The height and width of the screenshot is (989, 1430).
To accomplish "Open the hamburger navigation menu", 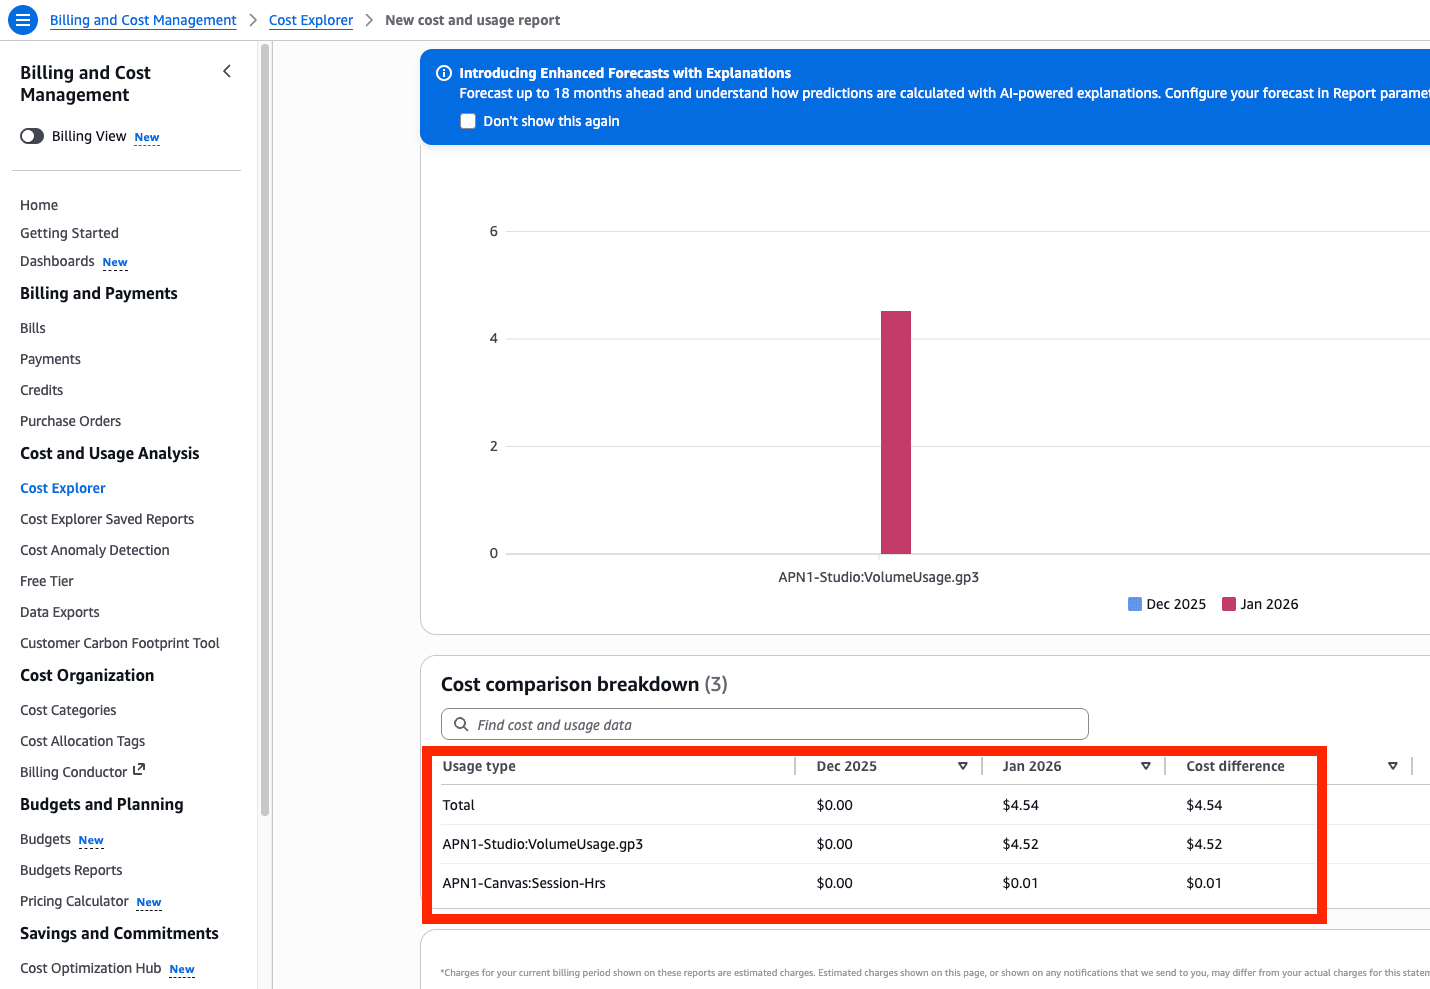I will coord(22,20).
